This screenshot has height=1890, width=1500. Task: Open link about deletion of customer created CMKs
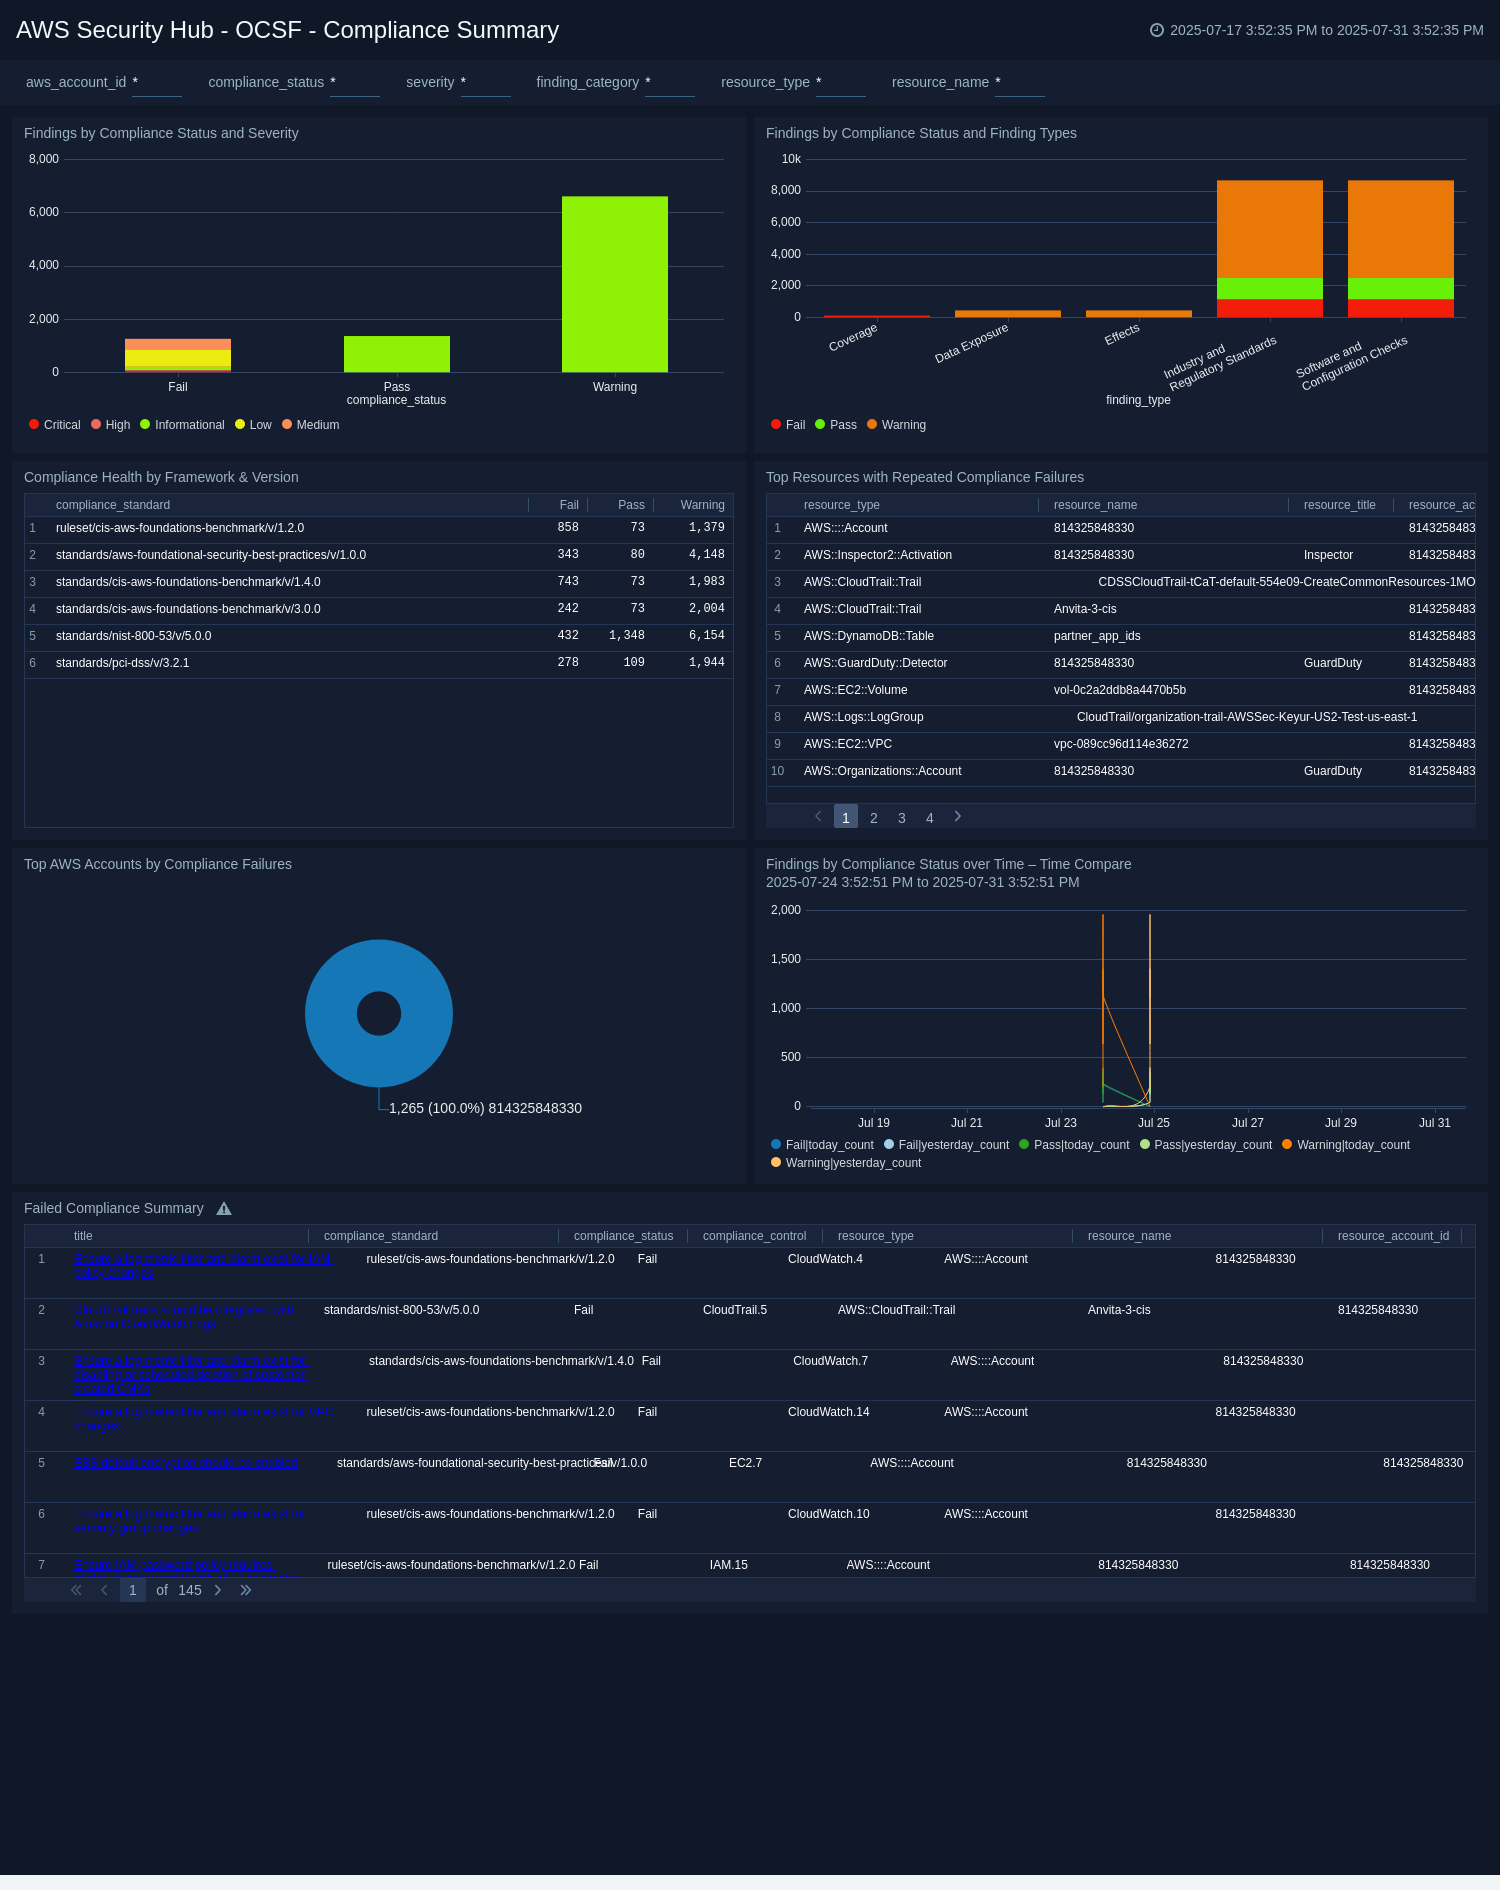pyautogui.click(x=191, y=1375)
